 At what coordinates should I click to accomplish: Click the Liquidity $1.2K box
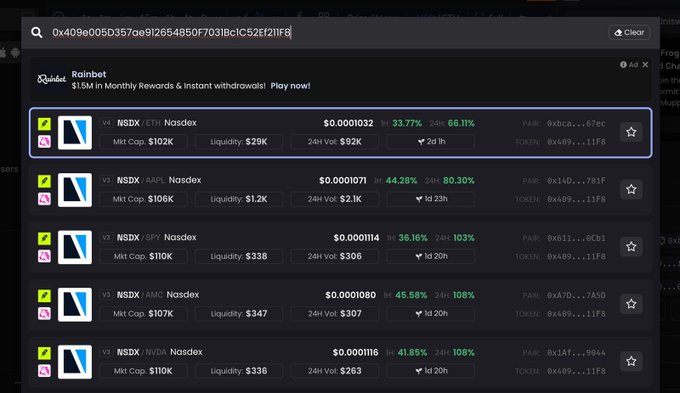pyautogui.click(x=239, y=199)
